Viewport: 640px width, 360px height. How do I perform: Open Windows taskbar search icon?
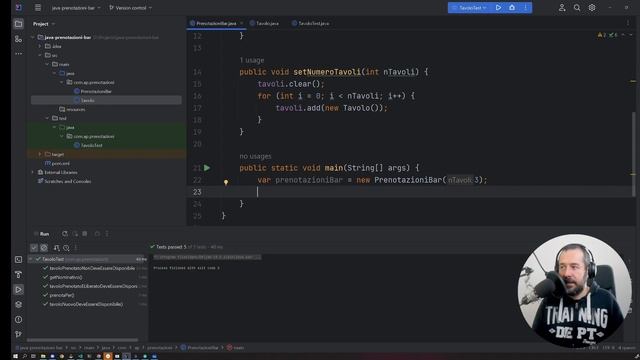[24, 356]
